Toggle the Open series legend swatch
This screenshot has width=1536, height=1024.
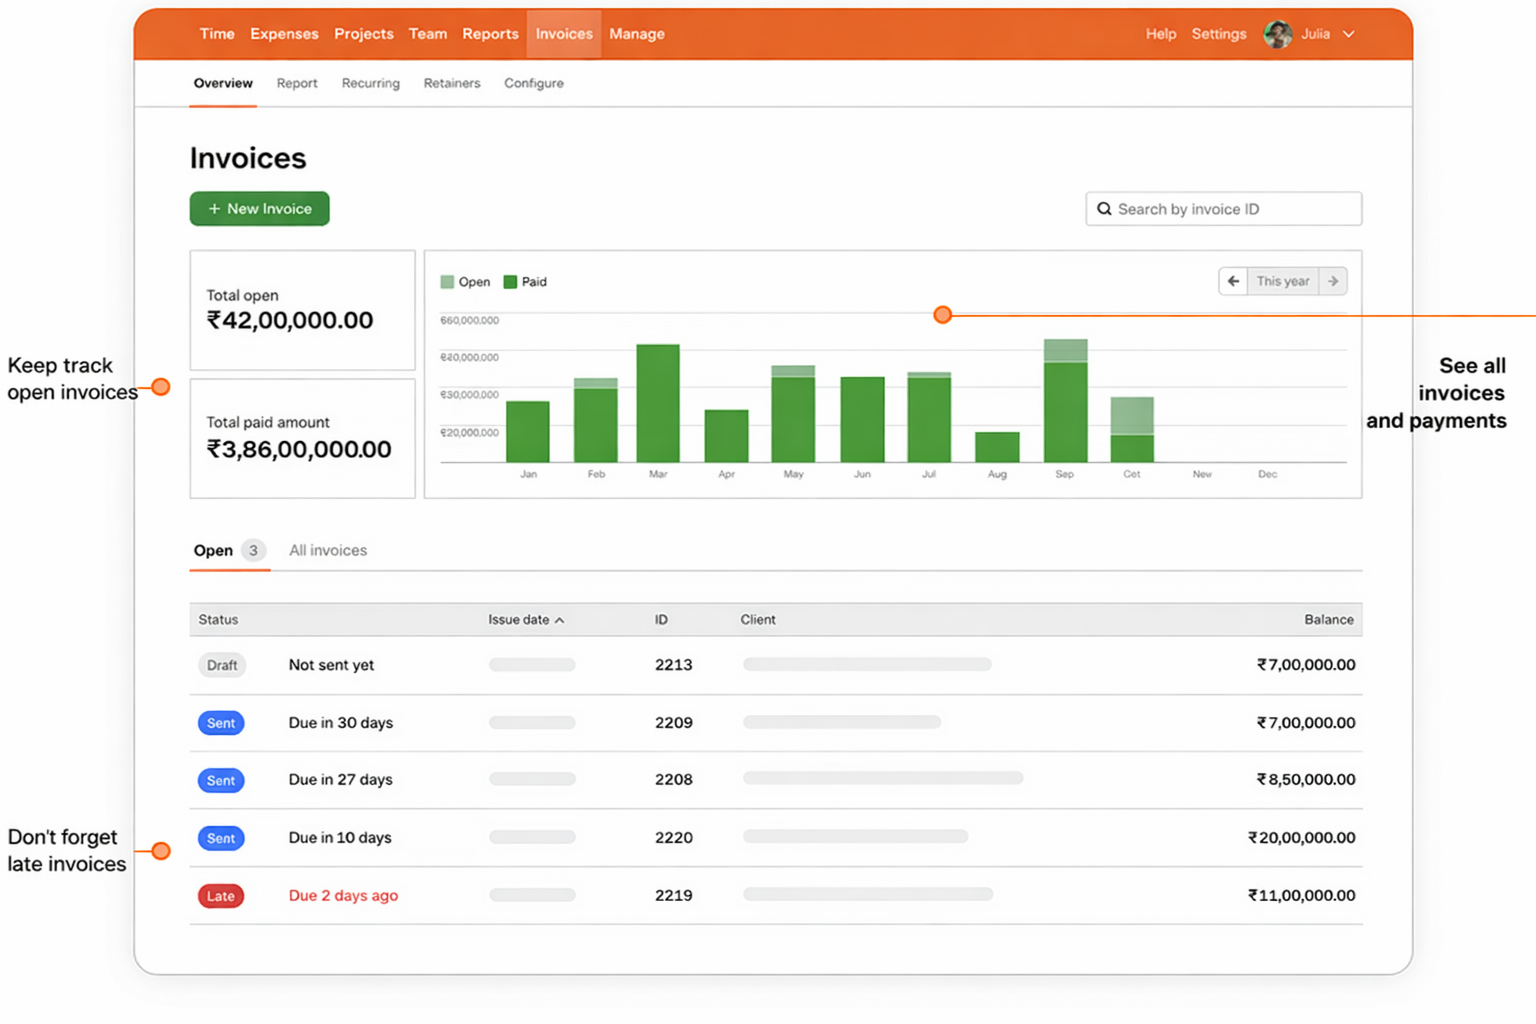pyautogui.click(x=447, y=282)
